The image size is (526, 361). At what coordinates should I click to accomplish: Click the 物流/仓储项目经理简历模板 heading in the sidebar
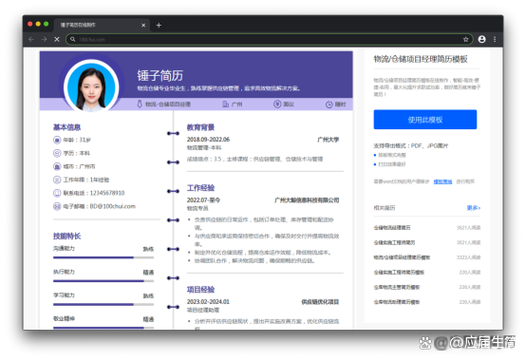click(x=420, y=59)
